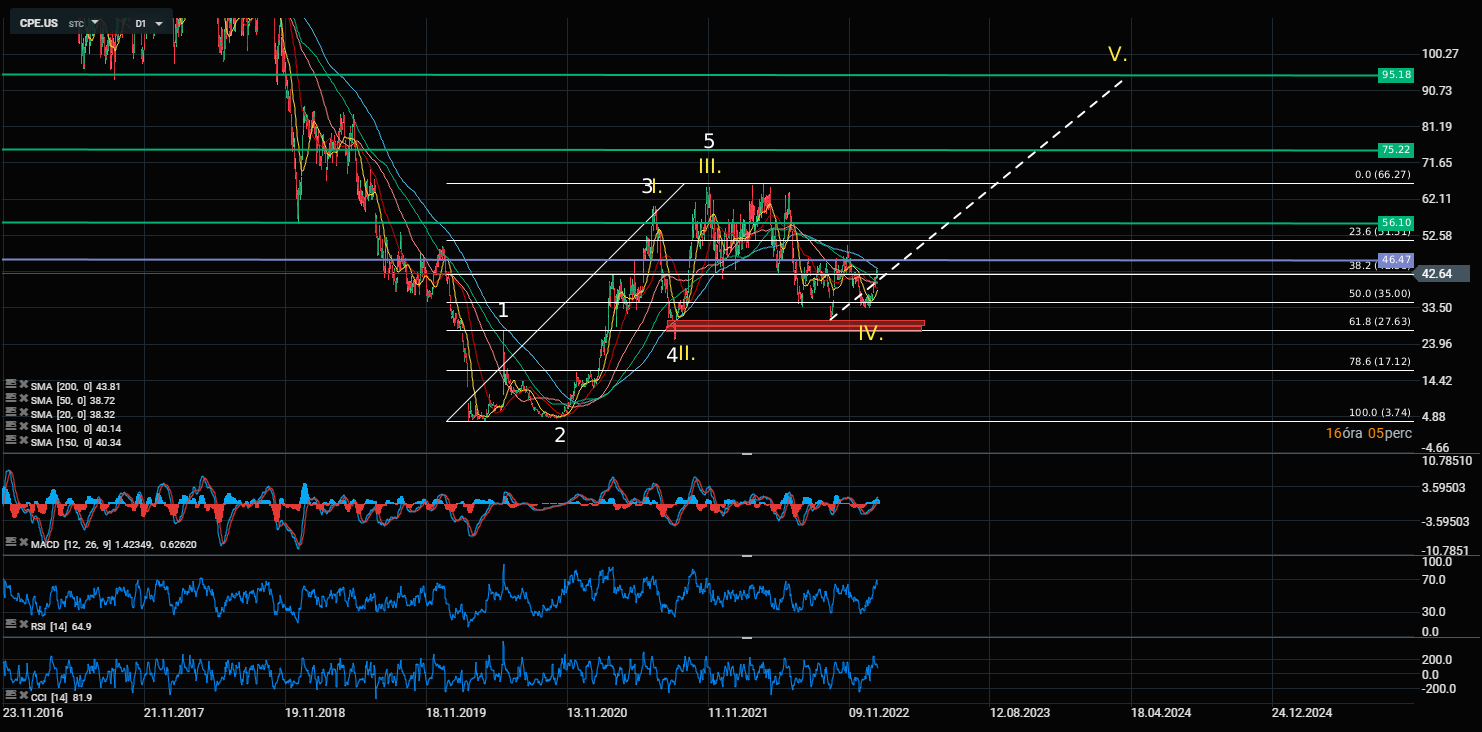Click the 18.11.2019 date on time axis

457,713
